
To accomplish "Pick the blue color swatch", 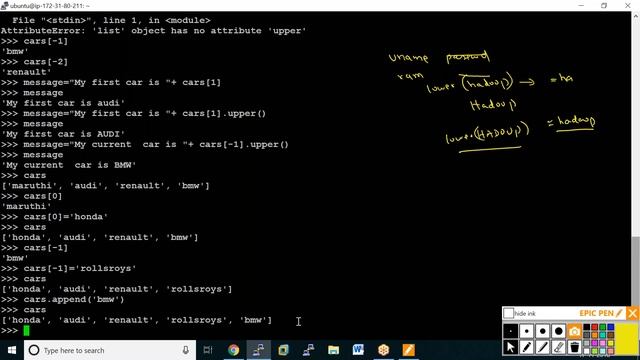I will tap(611, 327).
